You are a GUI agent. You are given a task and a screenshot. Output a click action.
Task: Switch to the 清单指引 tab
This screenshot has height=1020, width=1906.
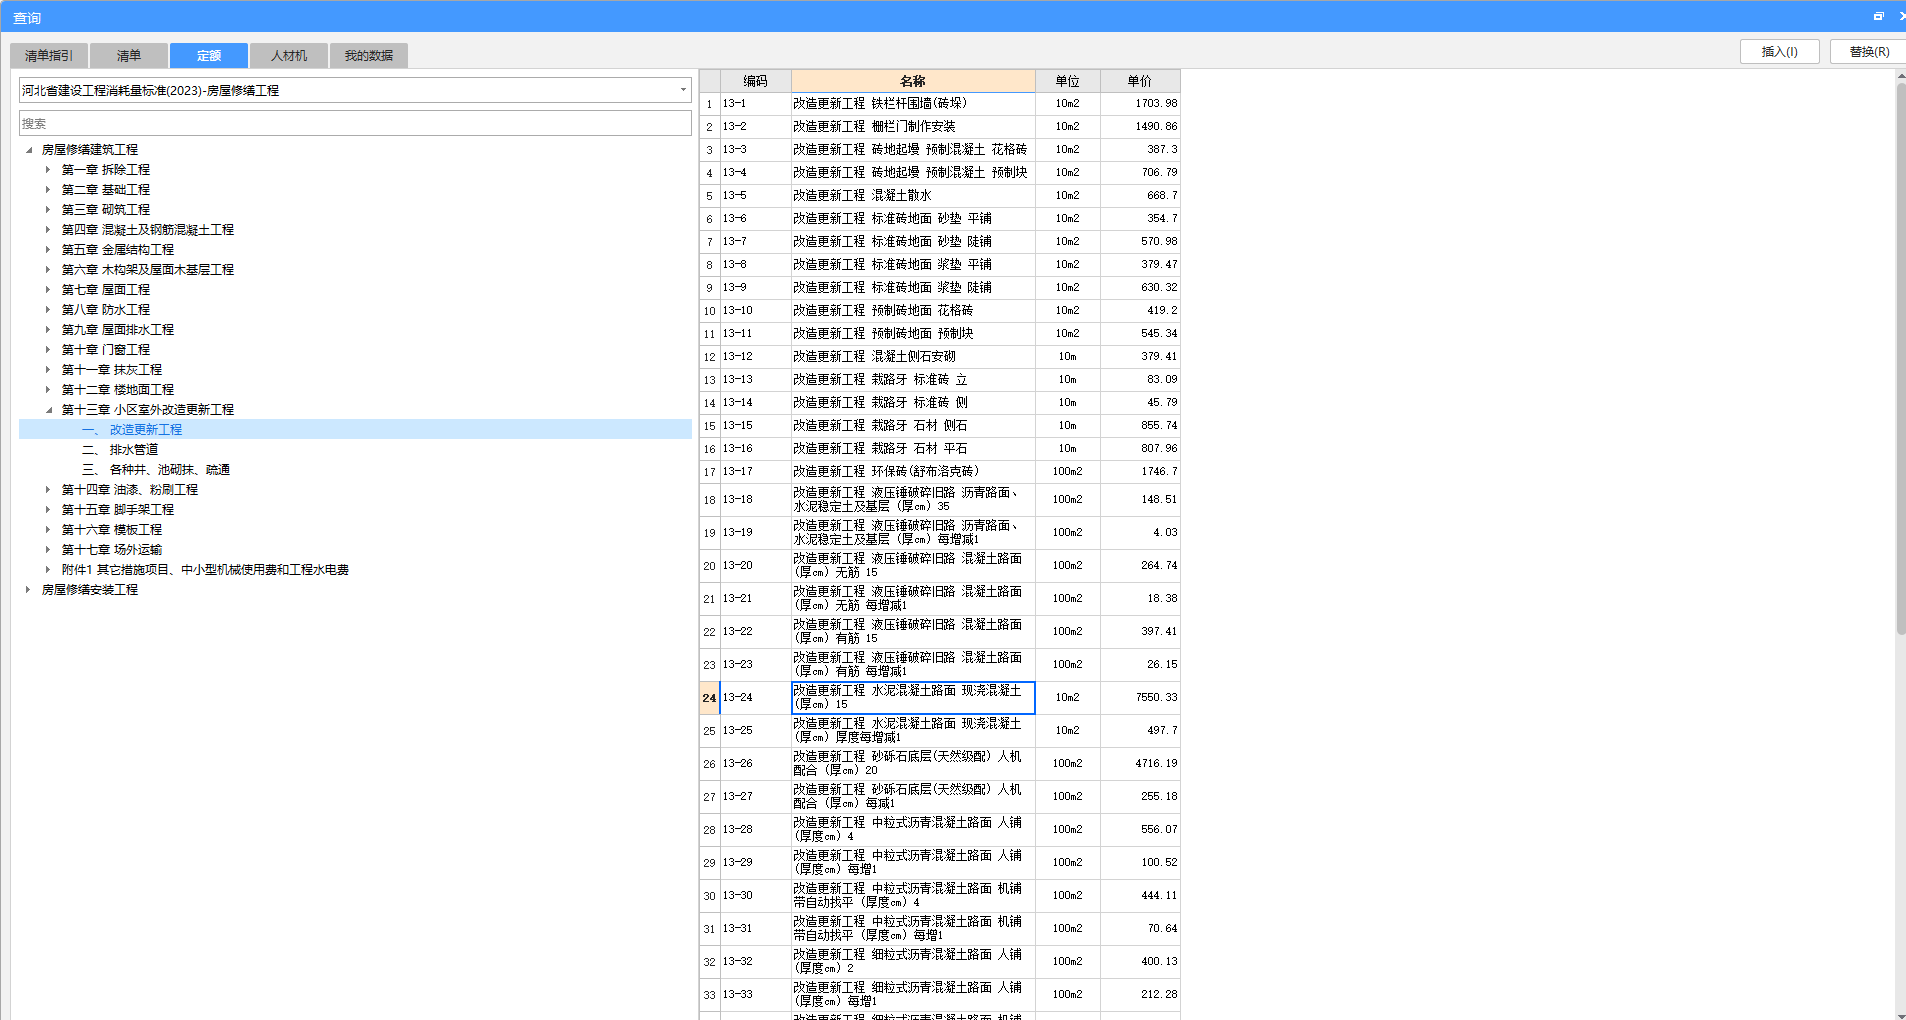49,56
